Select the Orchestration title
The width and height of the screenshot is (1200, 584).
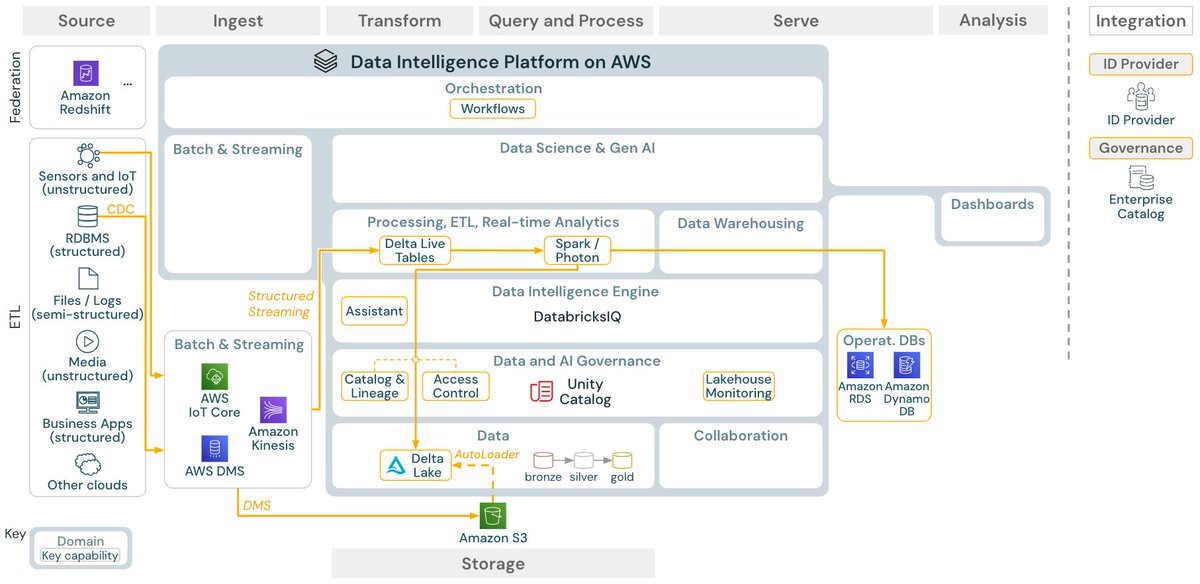493,88
